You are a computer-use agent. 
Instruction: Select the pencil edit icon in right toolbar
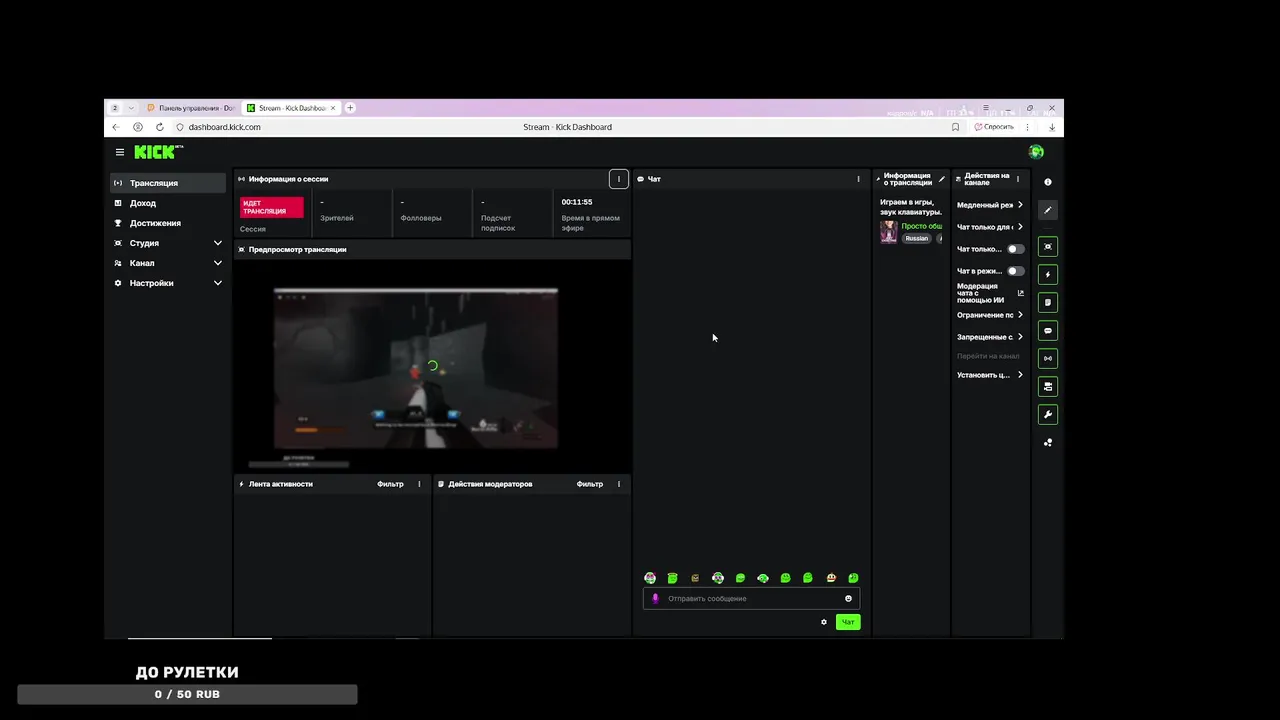tap(1048, 210)
